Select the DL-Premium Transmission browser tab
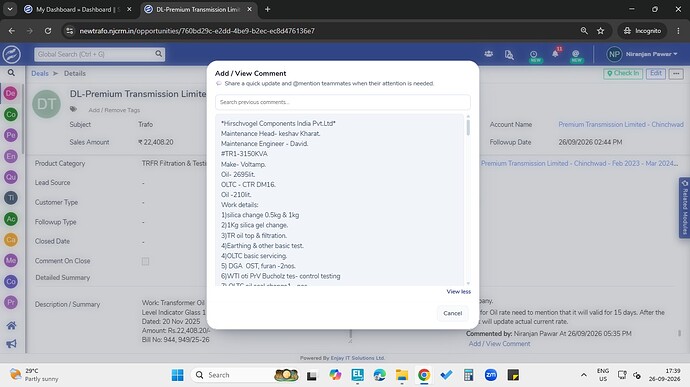This screenshot has height=387, width=690. pyautogui.click(x=198, y=9)
